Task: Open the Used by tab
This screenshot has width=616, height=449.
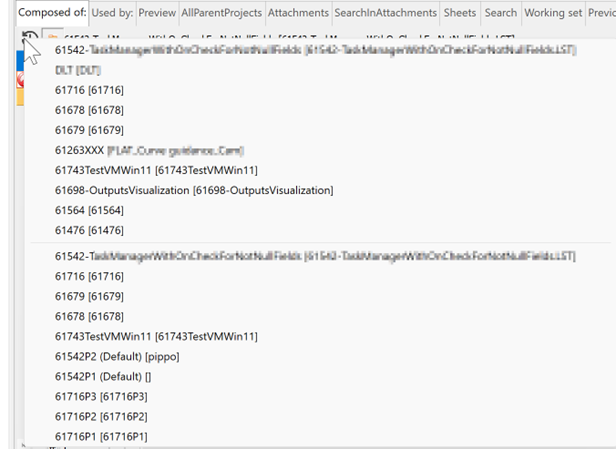Action: coord(112,13)
